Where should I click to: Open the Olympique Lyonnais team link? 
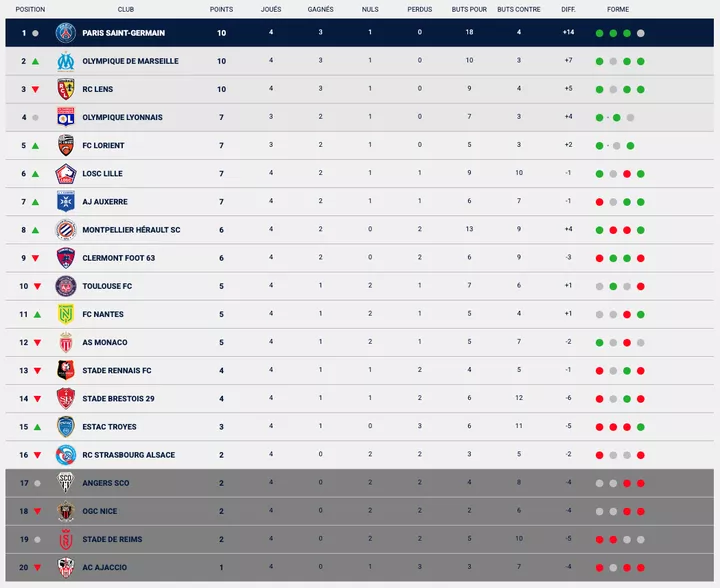[122, 118]
